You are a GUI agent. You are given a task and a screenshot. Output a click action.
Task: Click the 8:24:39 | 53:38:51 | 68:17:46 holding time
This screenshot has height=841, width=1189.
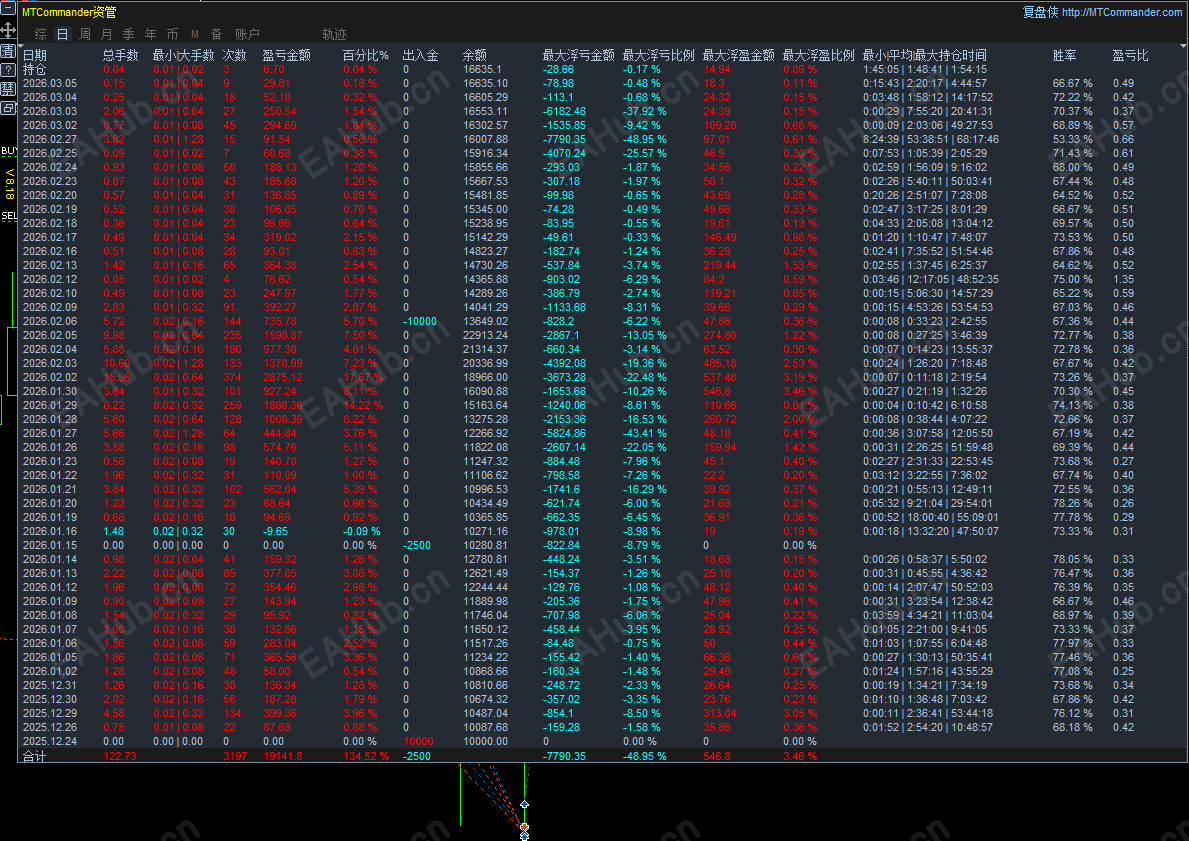[930, 140]
